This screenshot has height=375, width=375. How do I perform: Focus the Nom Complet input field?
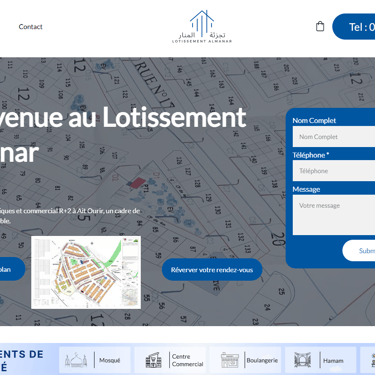click(334, 137)
